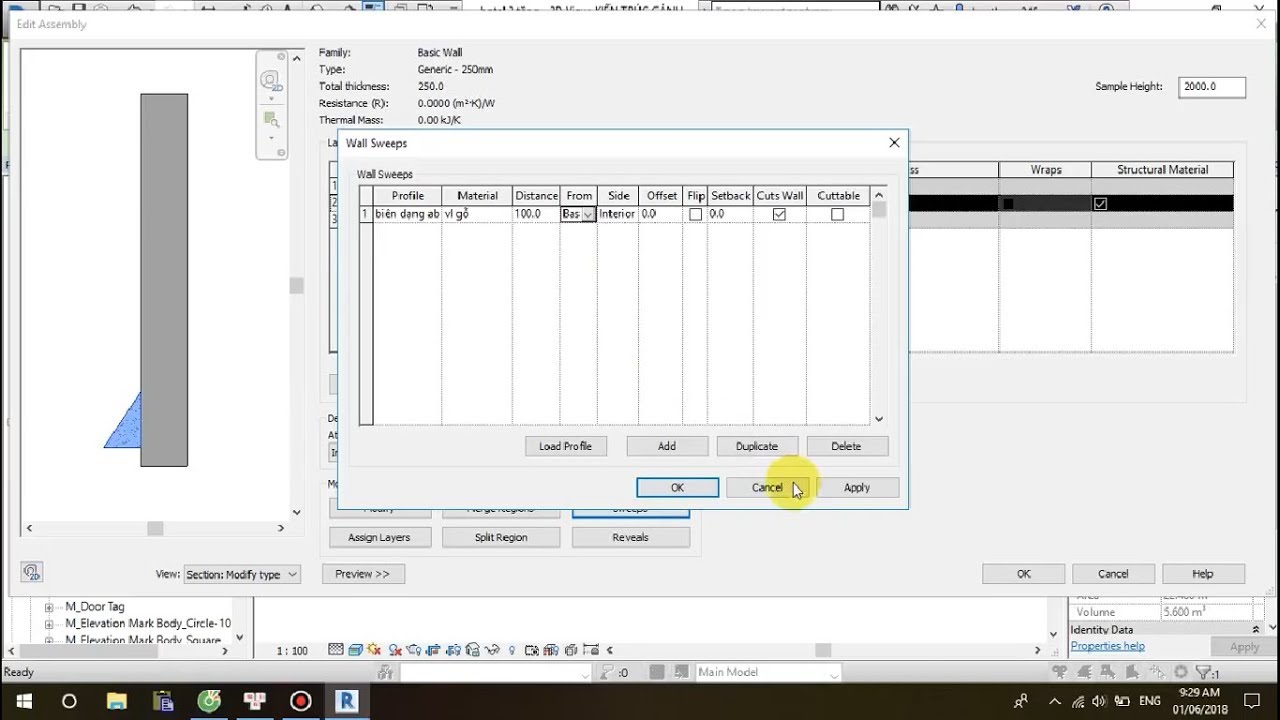Viewport: 1280px width, 720px height.
Task: Click the Distance cell showing 100.0
Action: [536, 214]
